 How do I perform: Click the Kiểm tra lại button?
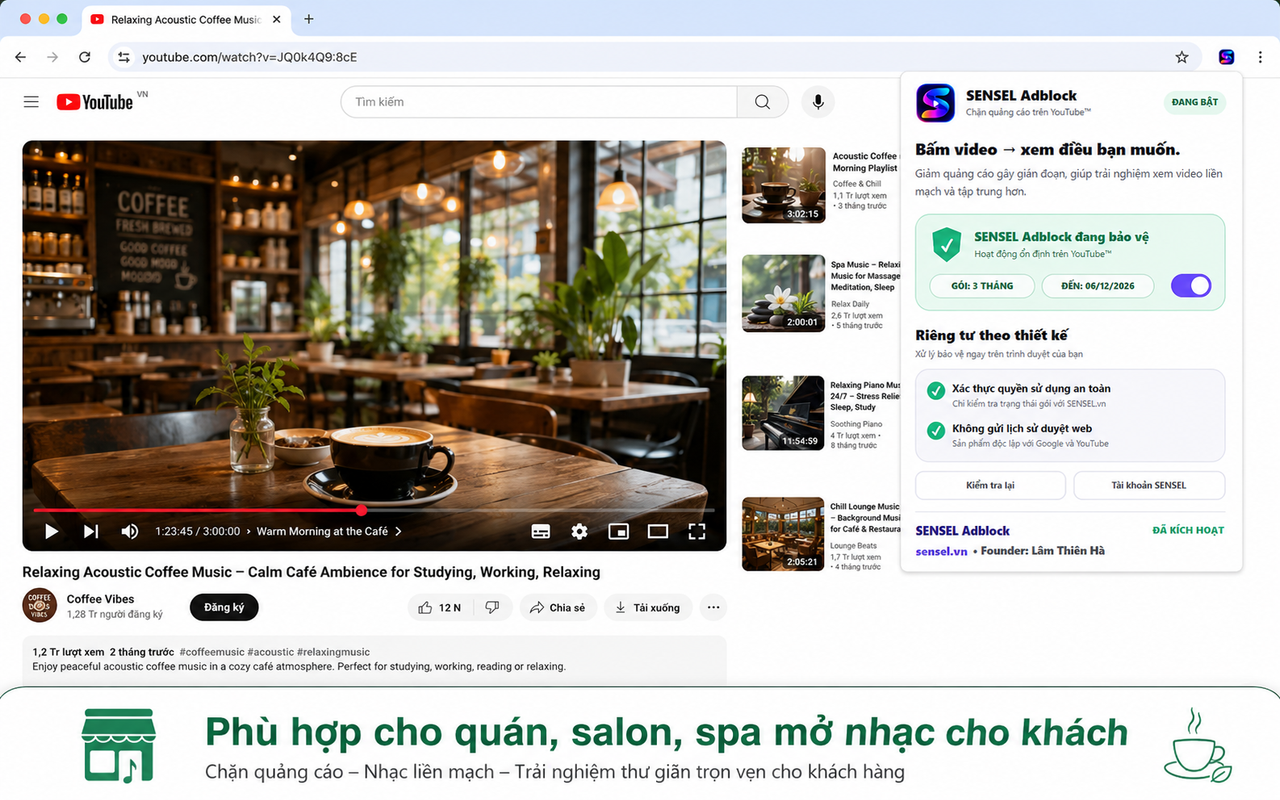tap(990, 485)
